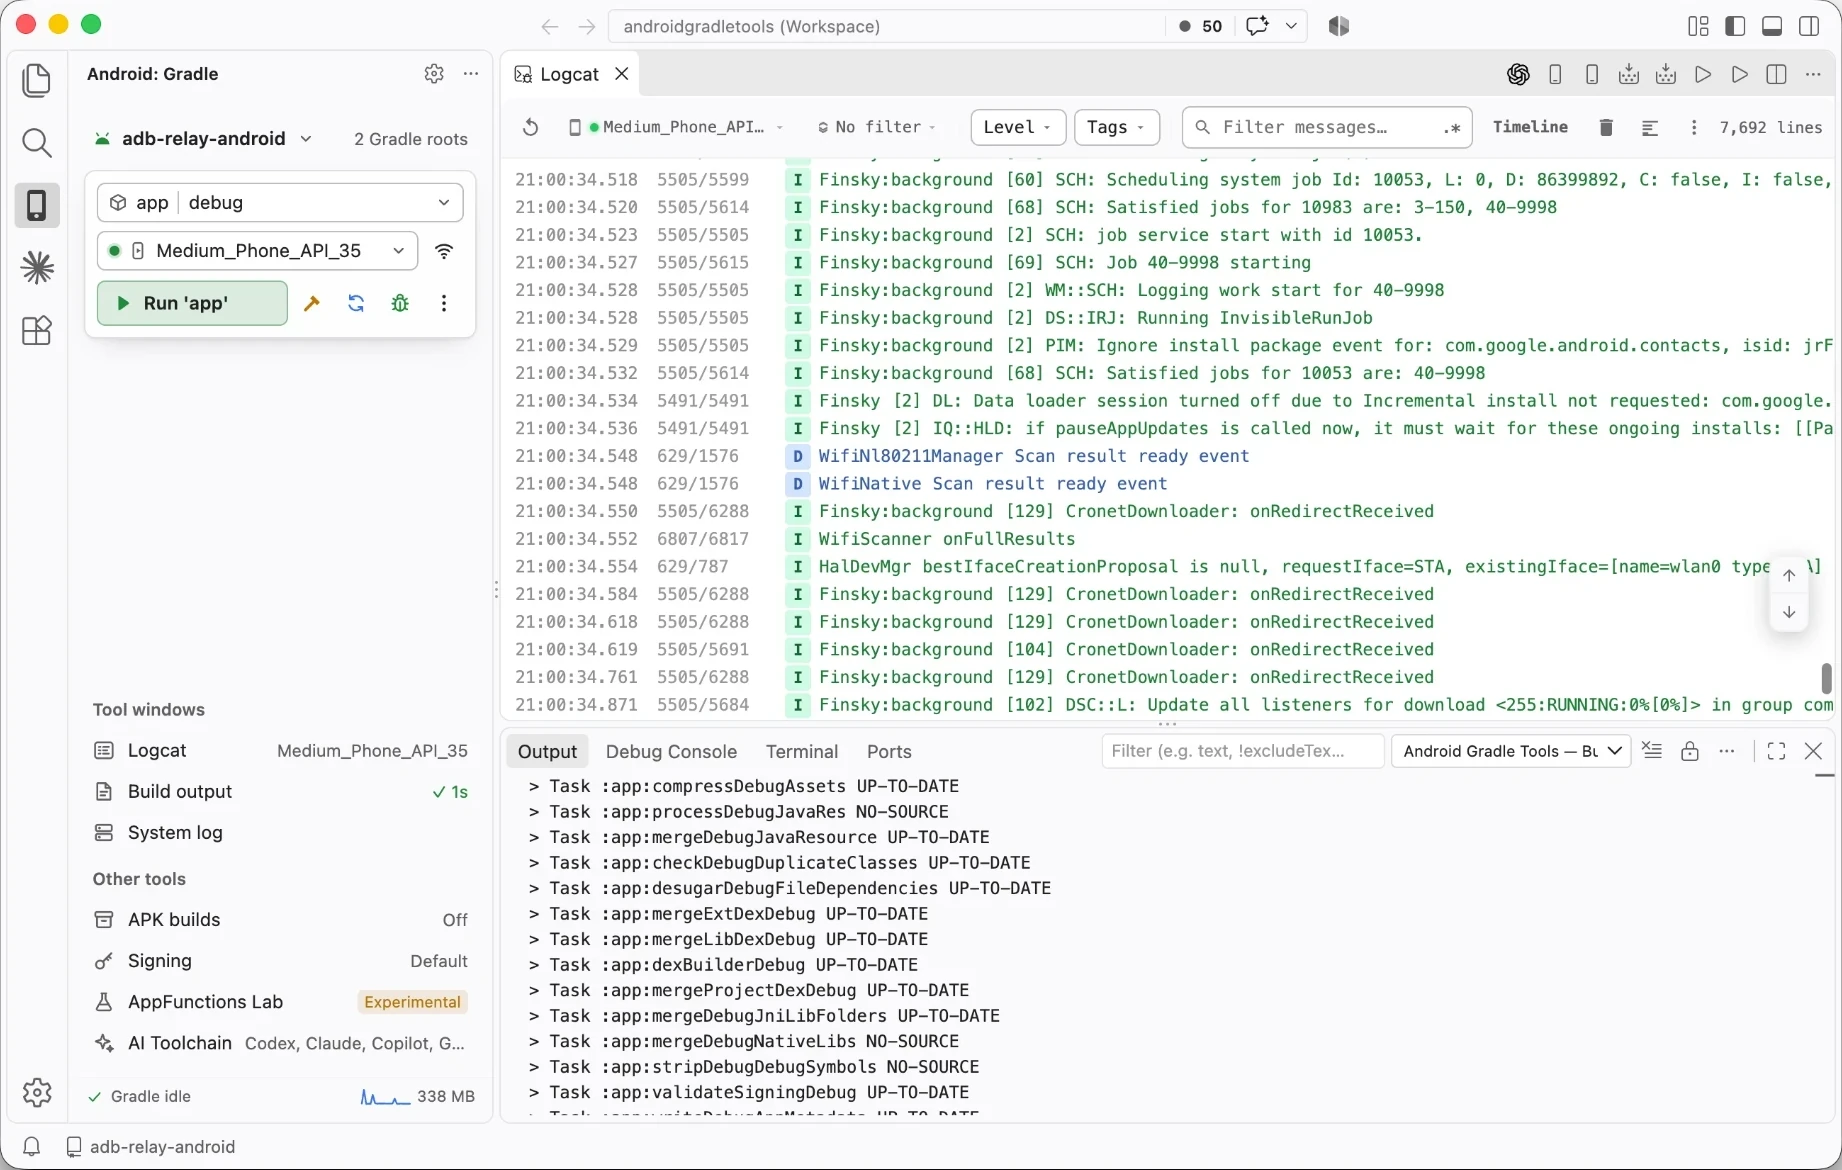Open the Android: Gradle panel more actions menu

point(471,73)
